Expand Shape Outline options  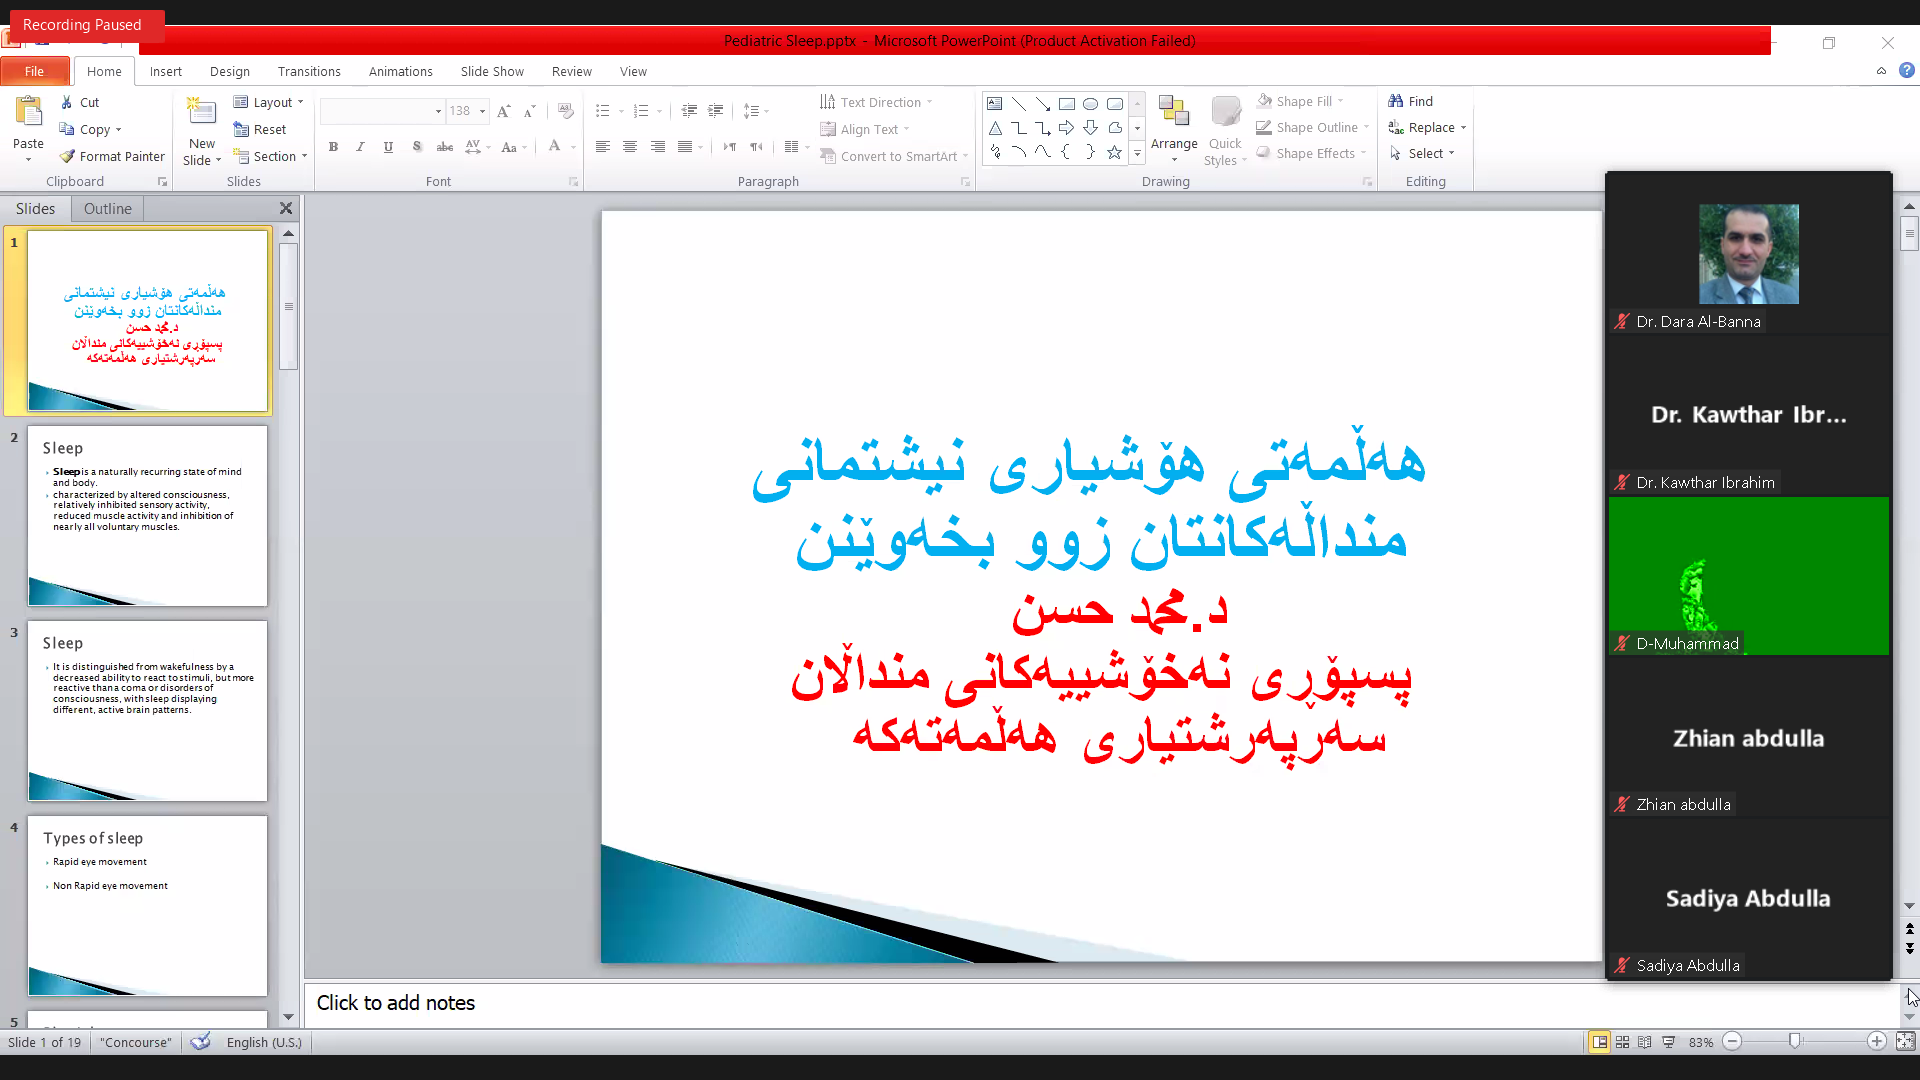(x=1366, y=127)
